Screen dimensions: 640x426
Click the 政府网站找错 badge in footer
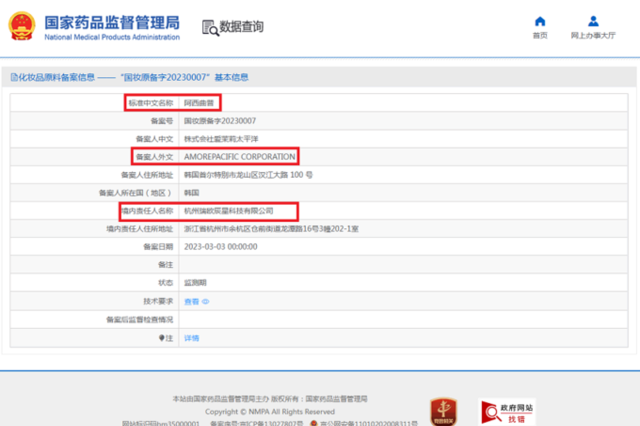coord(507,412)
